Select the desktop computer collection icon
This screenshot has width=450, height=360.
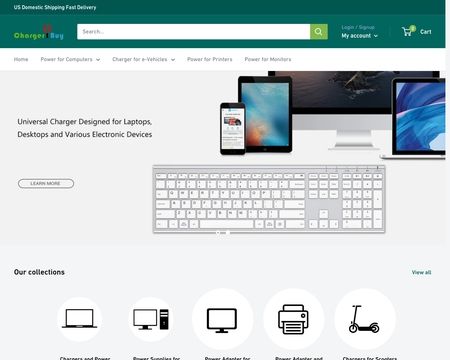coord(151,319)
